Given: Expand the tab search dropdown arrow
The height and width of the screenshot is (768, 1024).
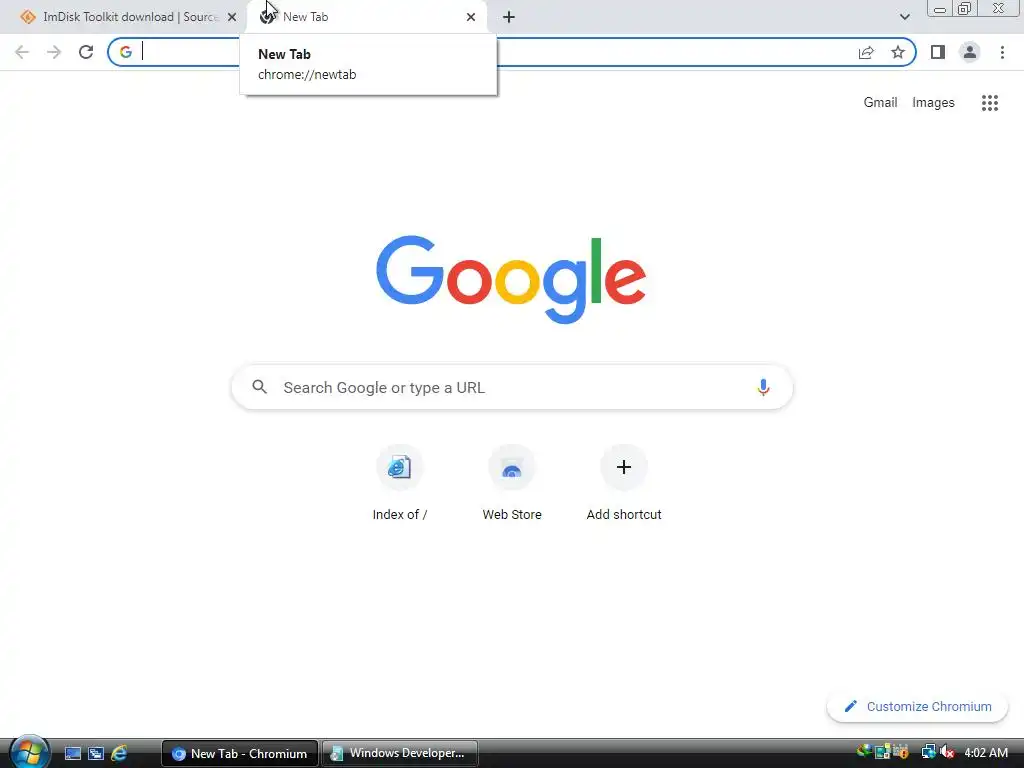Looking at the screenshot, I should point(904,17).
